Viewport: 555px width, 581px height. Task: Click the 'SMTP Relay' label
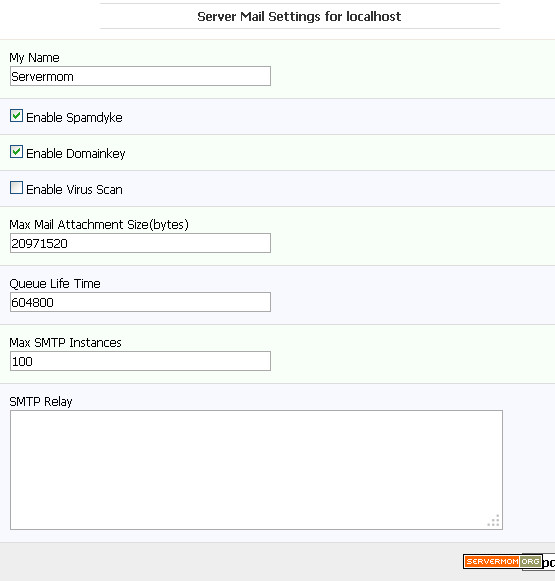tap(41, 402)
